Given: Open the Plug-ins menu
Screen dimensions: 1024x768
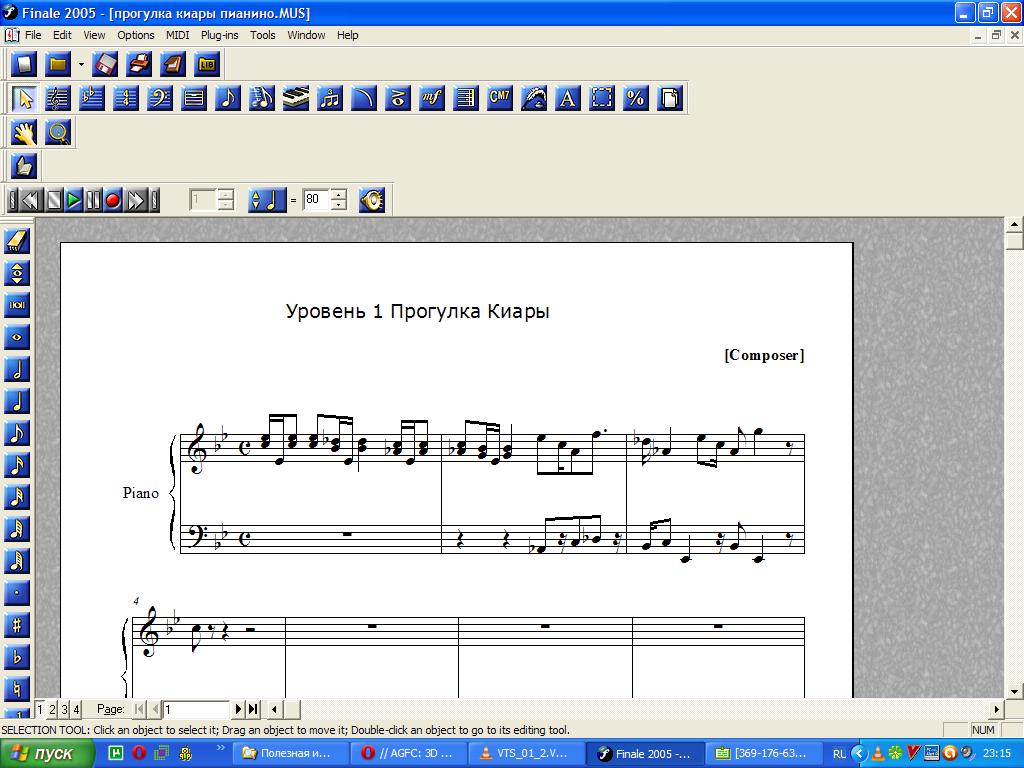Looking at the screenshot, I should (x=219, y=35).
